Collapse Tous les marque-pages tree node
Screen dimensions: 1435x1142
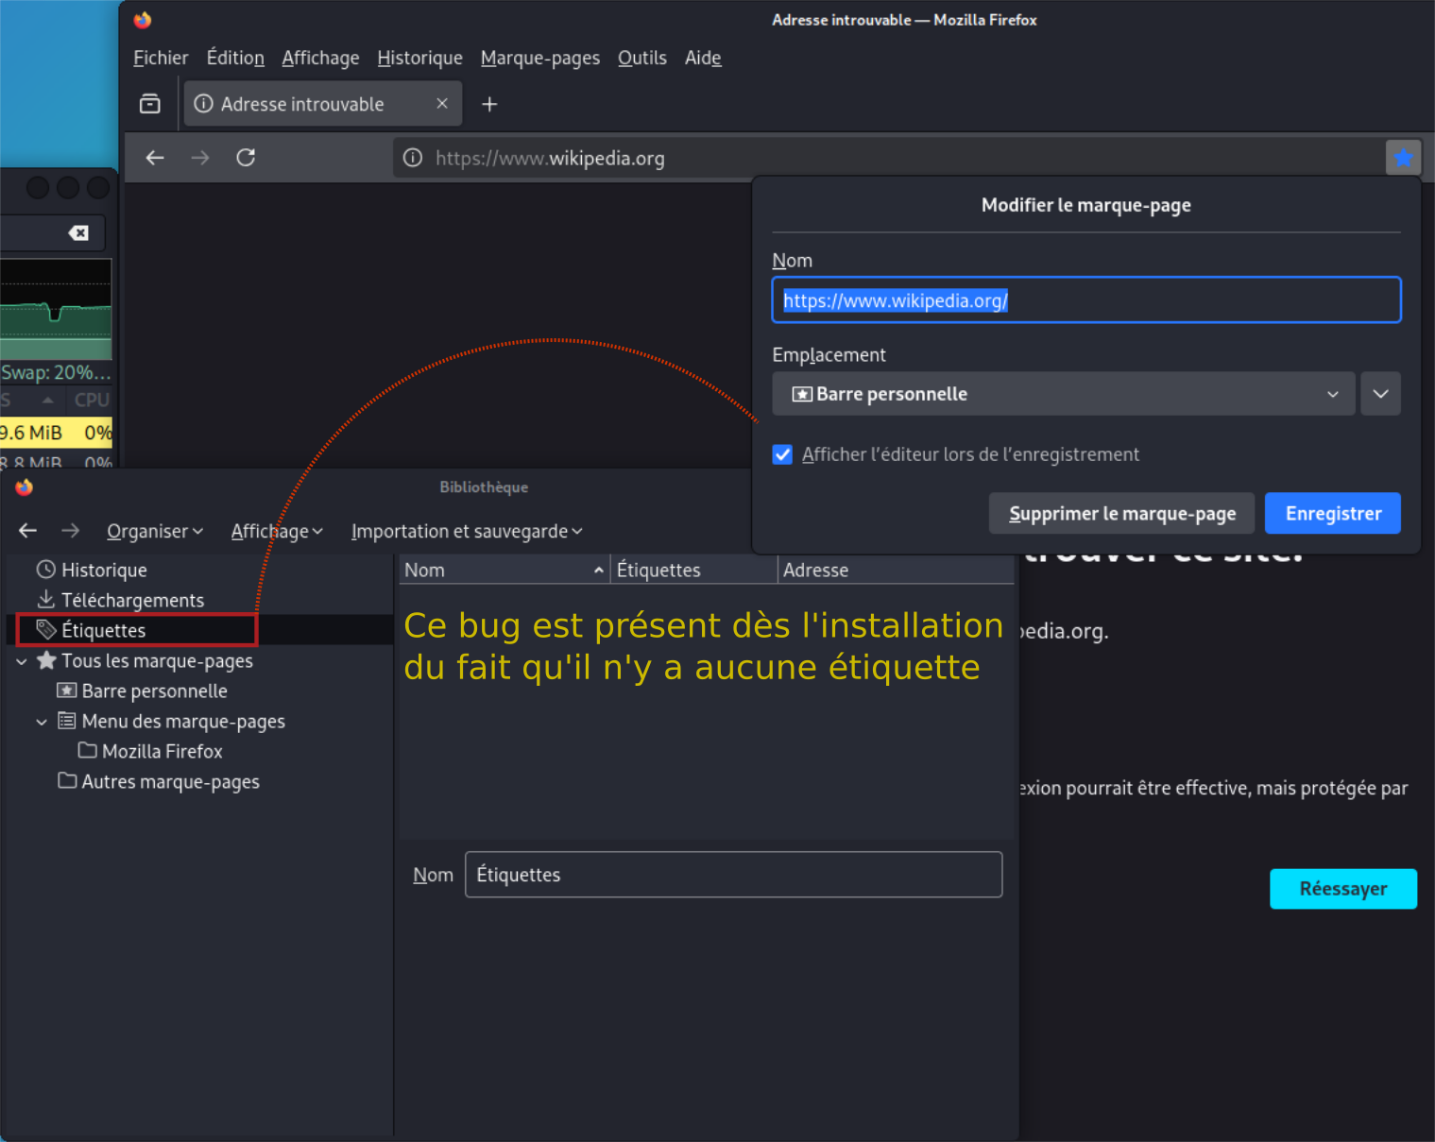(x=21, y=662)
